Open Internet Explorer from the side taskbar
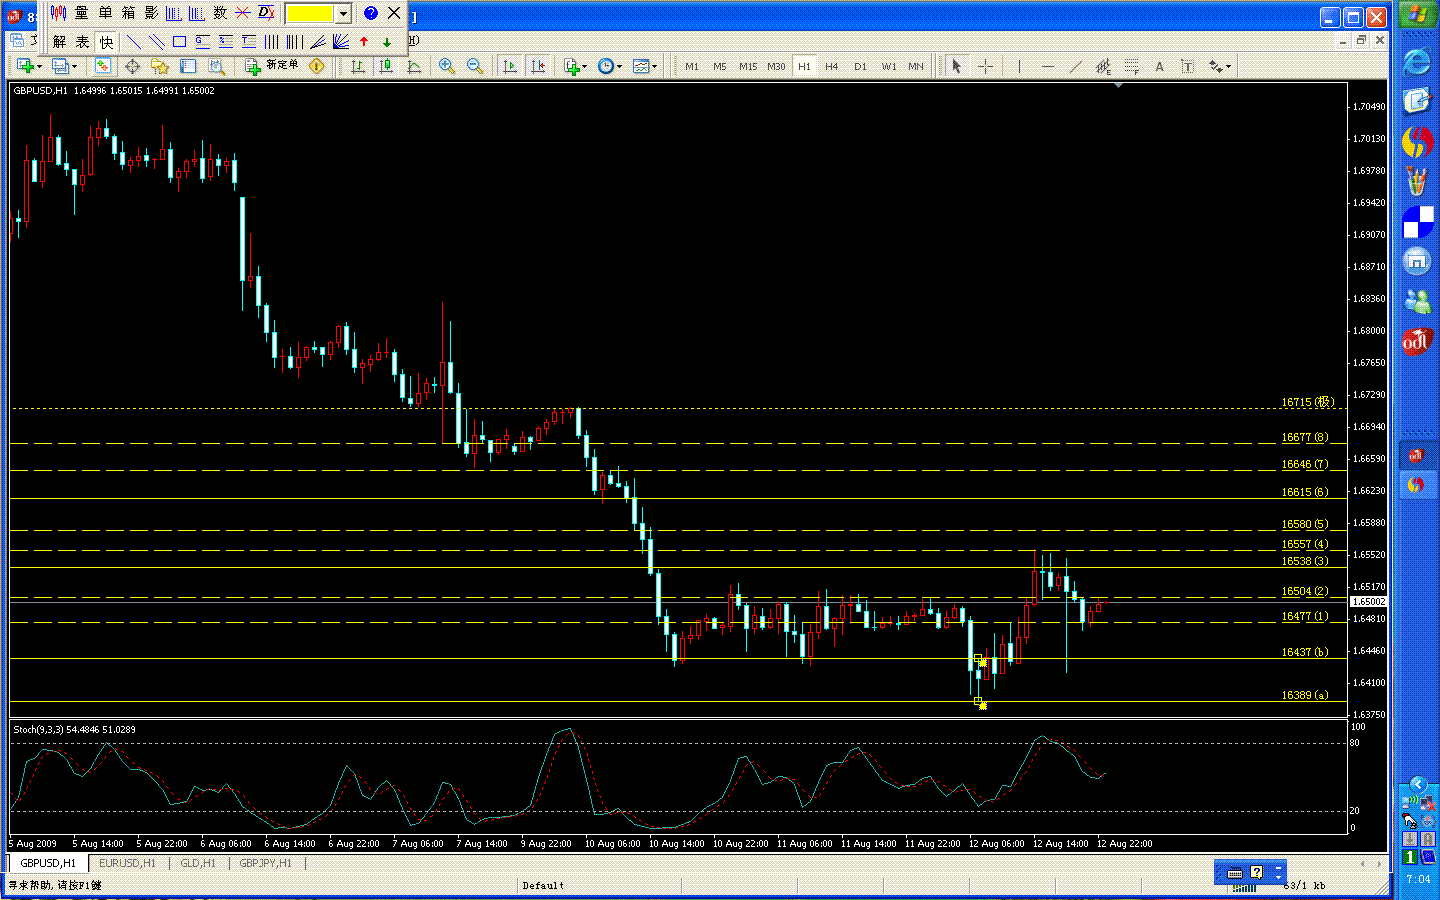Screen dimensions: 1440x900 1417,62
